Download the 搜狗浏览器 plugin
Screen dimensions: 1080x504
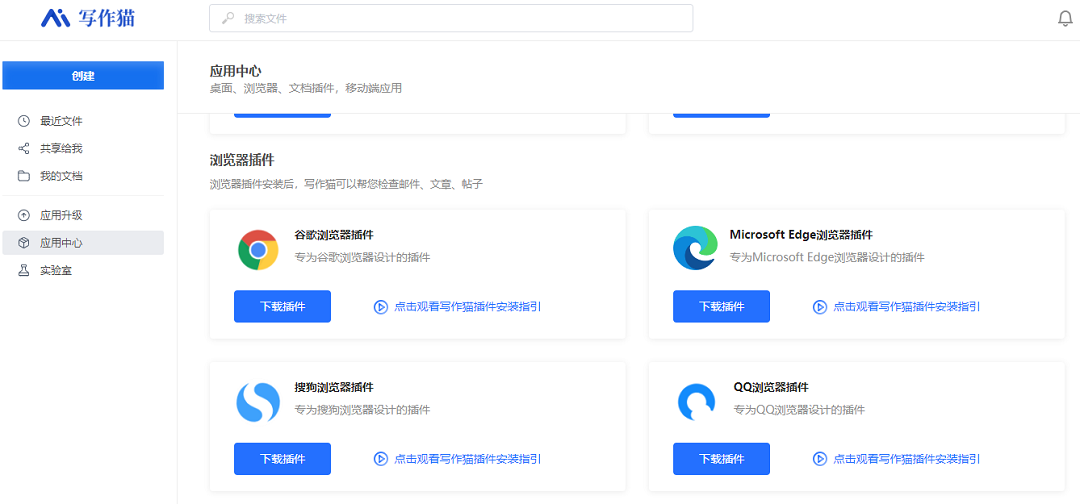click(282, 459)
